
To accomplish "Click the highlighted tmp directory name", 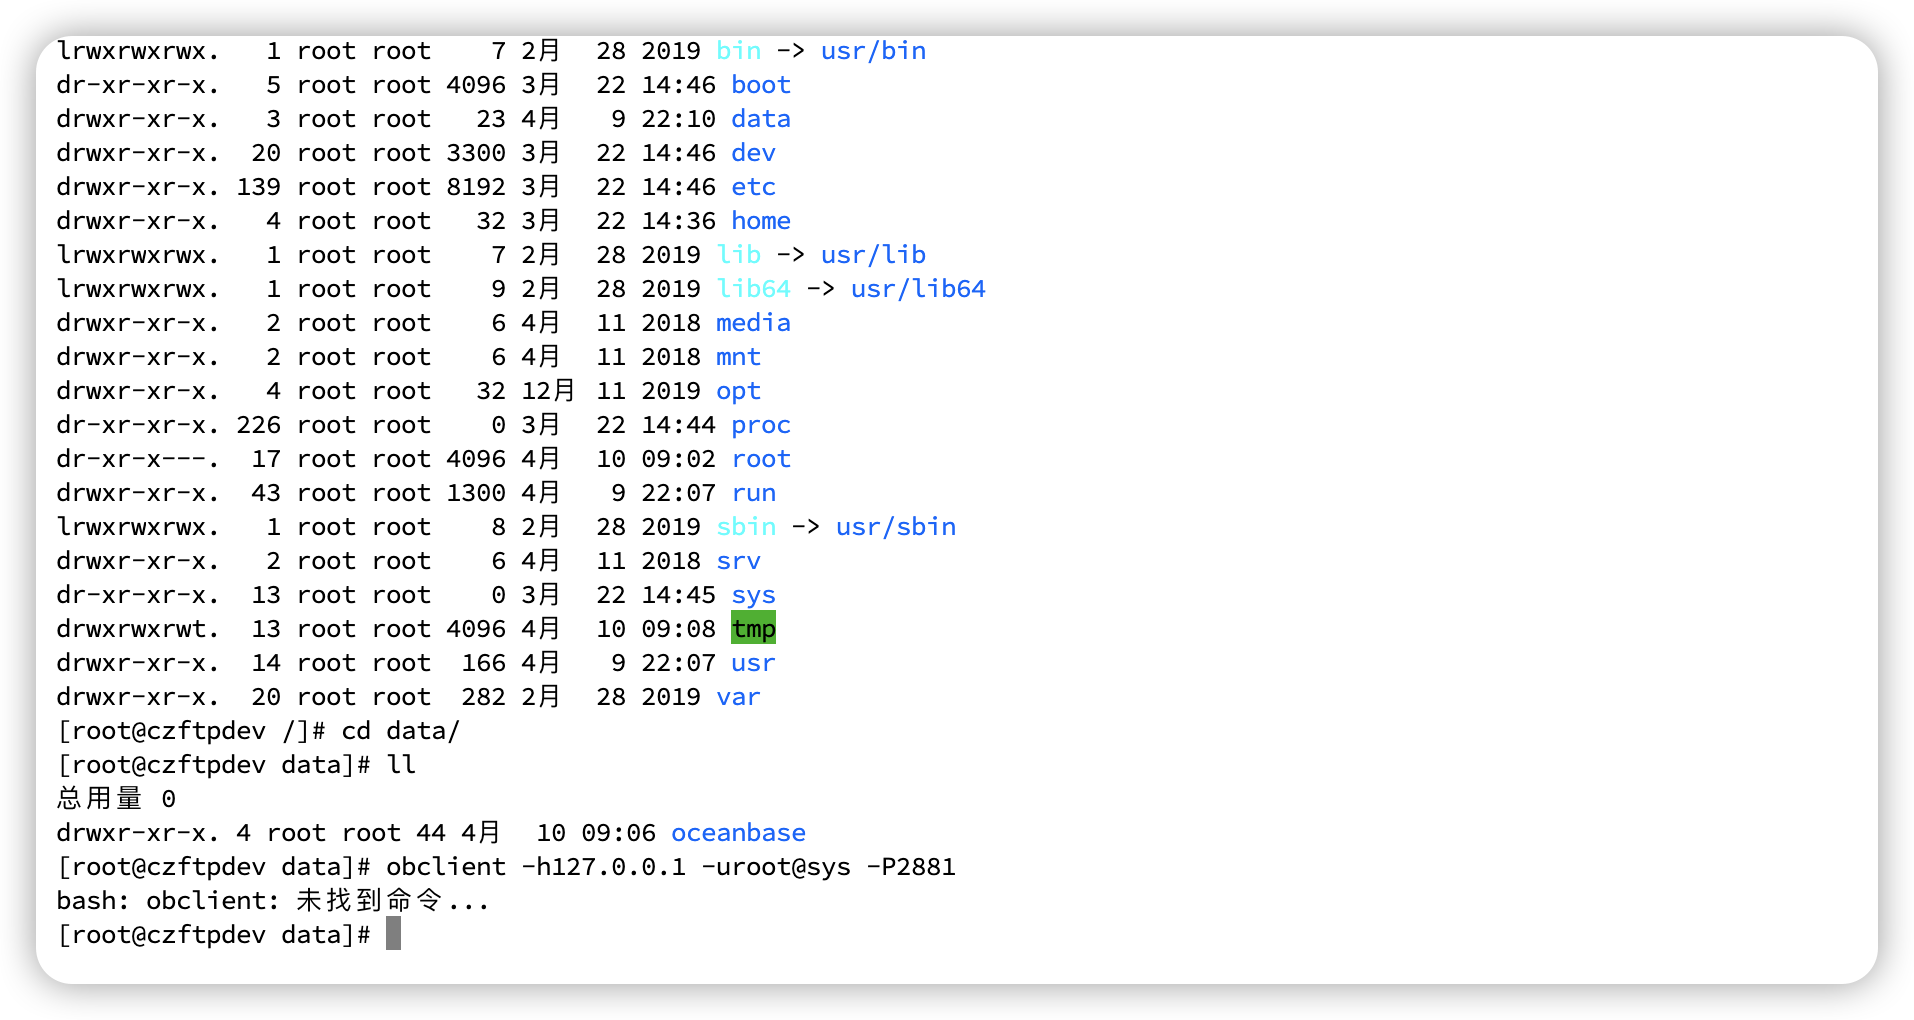I will click(x=753, y=629).
